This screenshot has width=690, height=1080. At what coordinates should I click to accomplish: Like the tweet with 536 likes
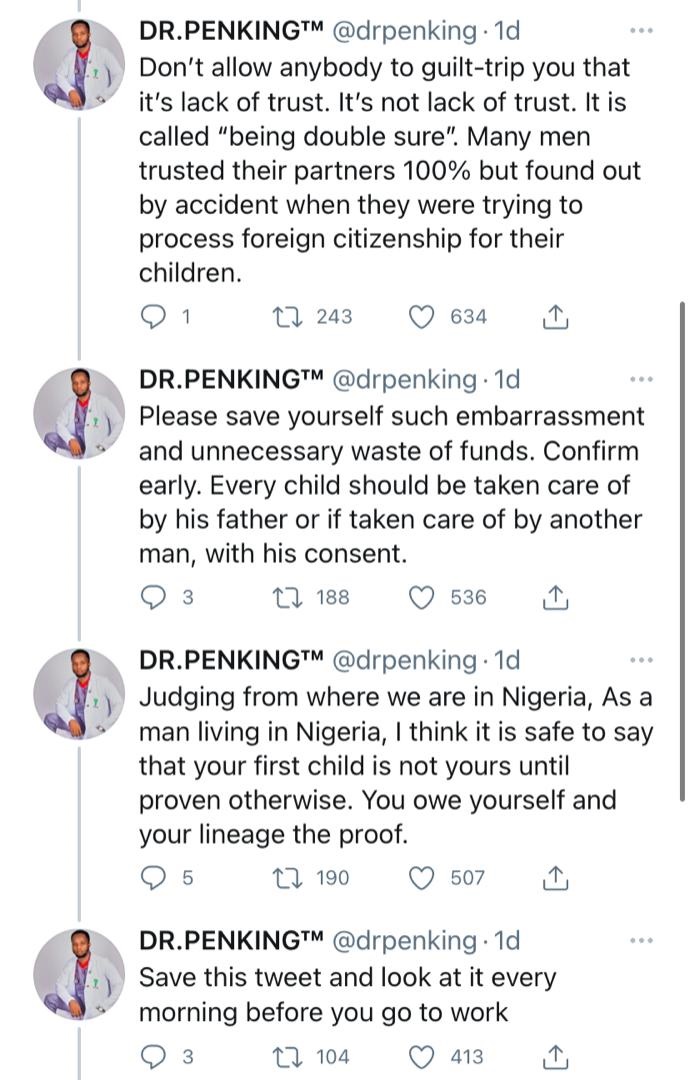[423, 598]
